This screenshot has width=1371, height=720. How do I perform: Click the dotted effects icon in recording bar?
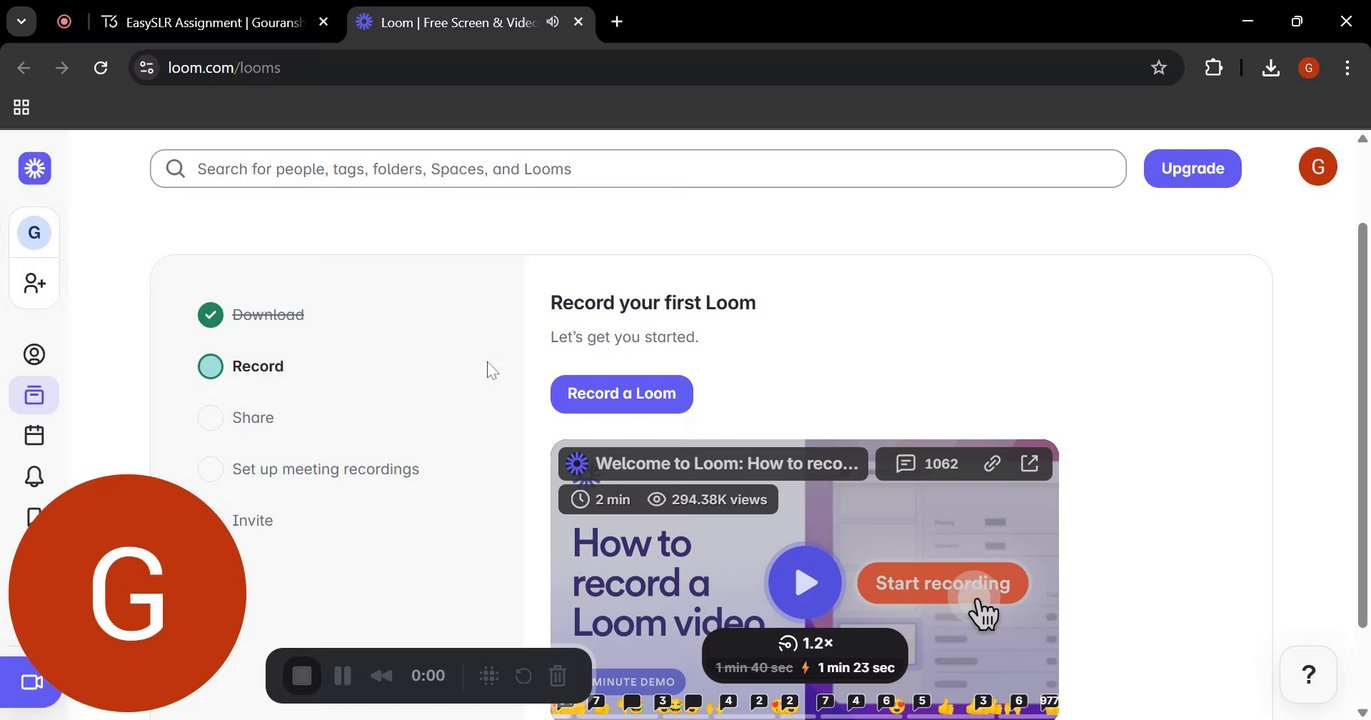click(489, 676)
